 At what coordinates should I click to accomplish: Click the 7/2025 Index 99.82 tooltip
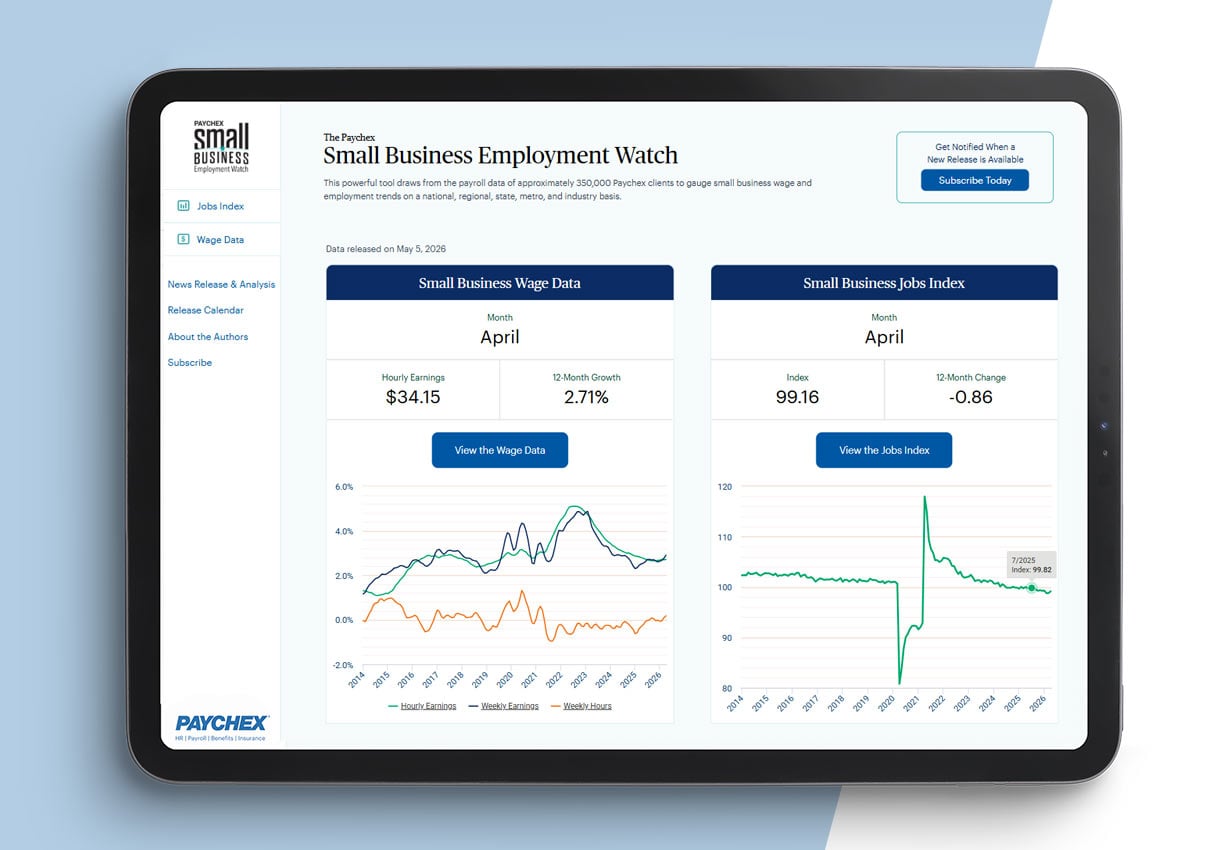coord(1031,565)
